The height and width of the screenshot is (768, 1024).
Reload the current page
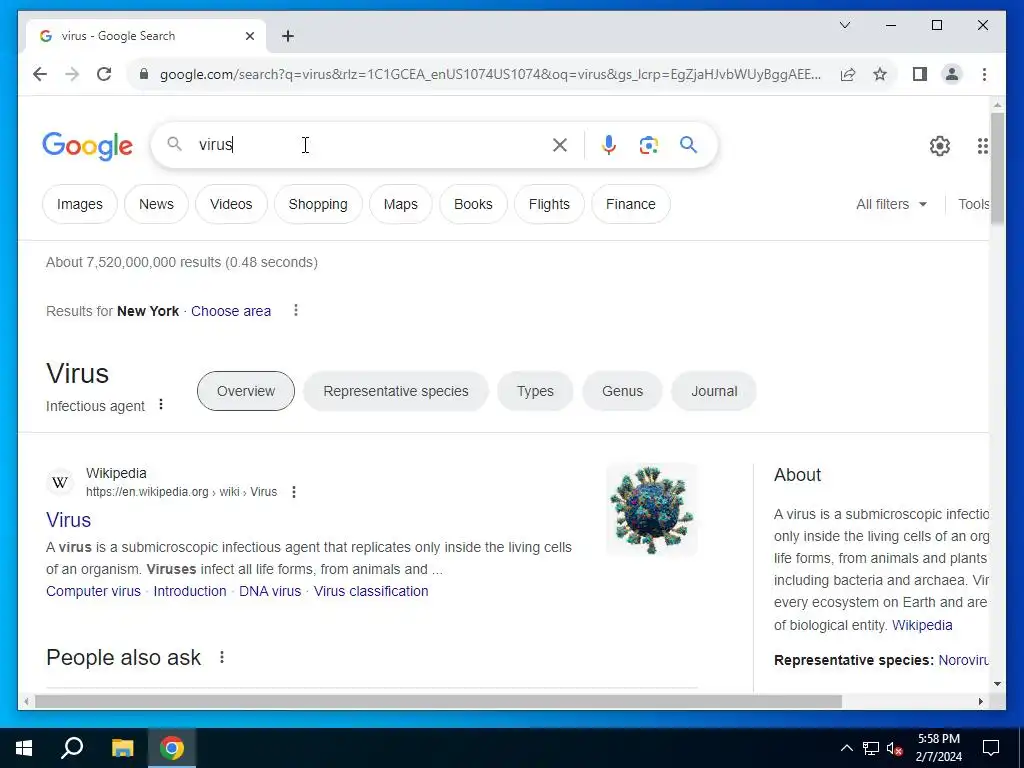(104, 74)
